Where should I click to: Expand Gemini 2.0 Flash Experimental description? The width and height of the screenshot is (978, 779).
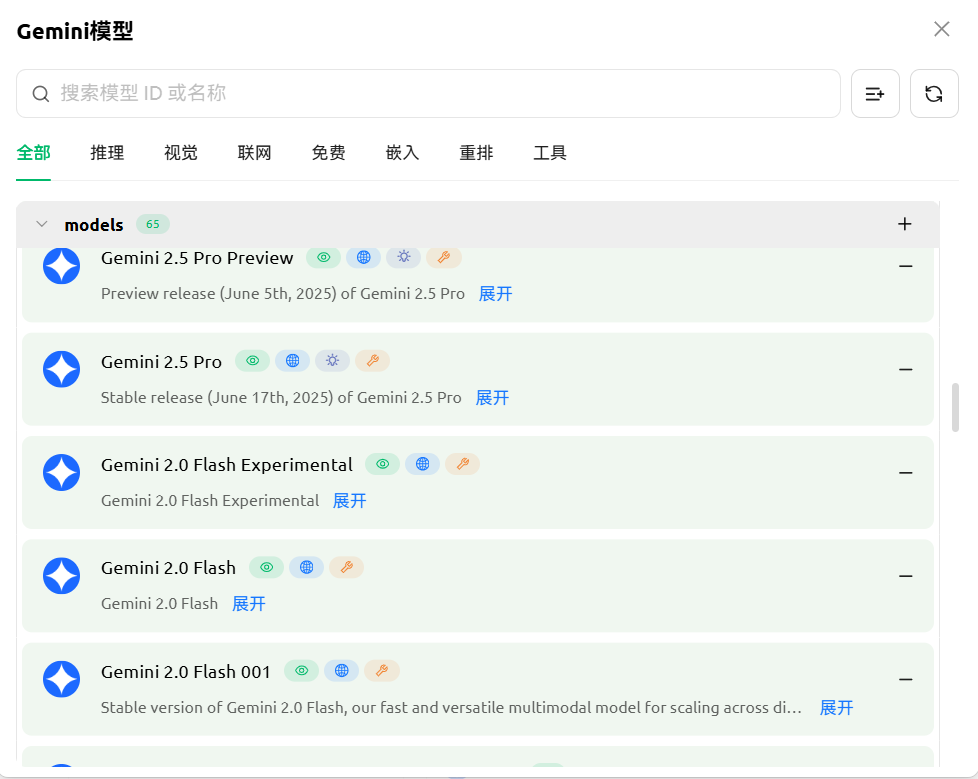point(349,501)
